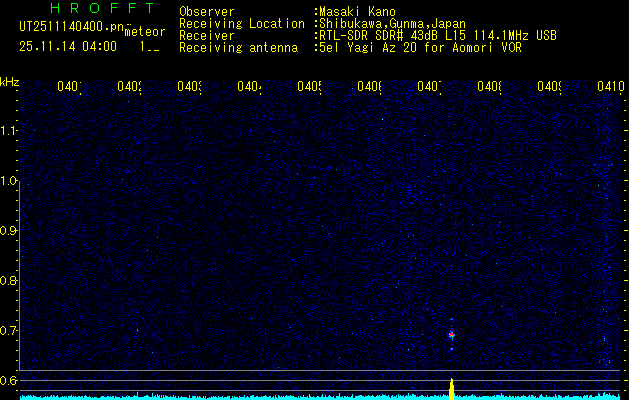Image resolution: width=629 pixels, height=400 pixels.
Task: Click the 0408 time marker
Action: tap(489, 86)
